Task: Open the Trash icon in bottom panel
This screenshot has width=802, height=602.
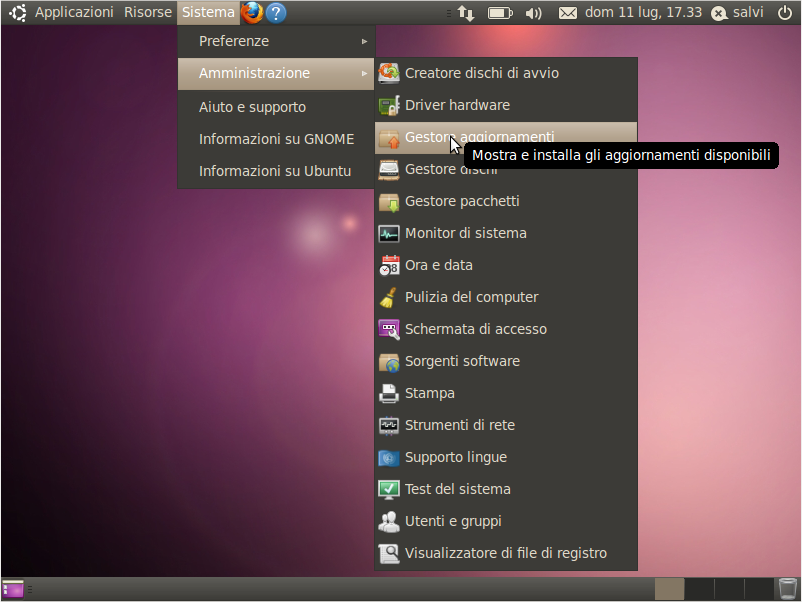Action: click(788, 589)
